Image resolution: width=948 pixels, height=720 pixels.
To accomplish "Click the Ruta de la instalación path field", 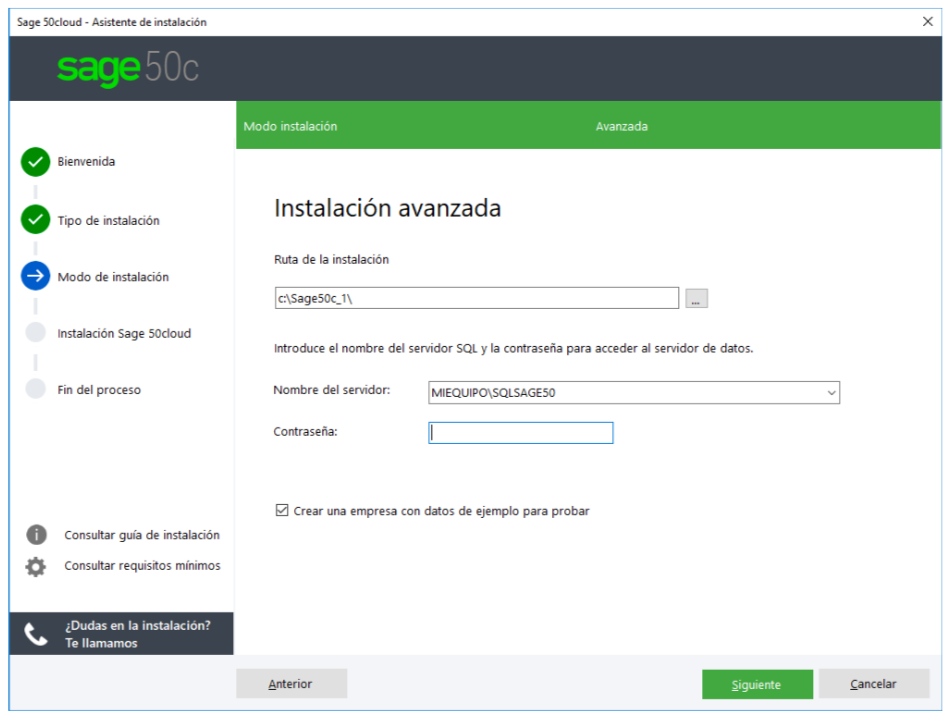I will click(x=477, y=298).
